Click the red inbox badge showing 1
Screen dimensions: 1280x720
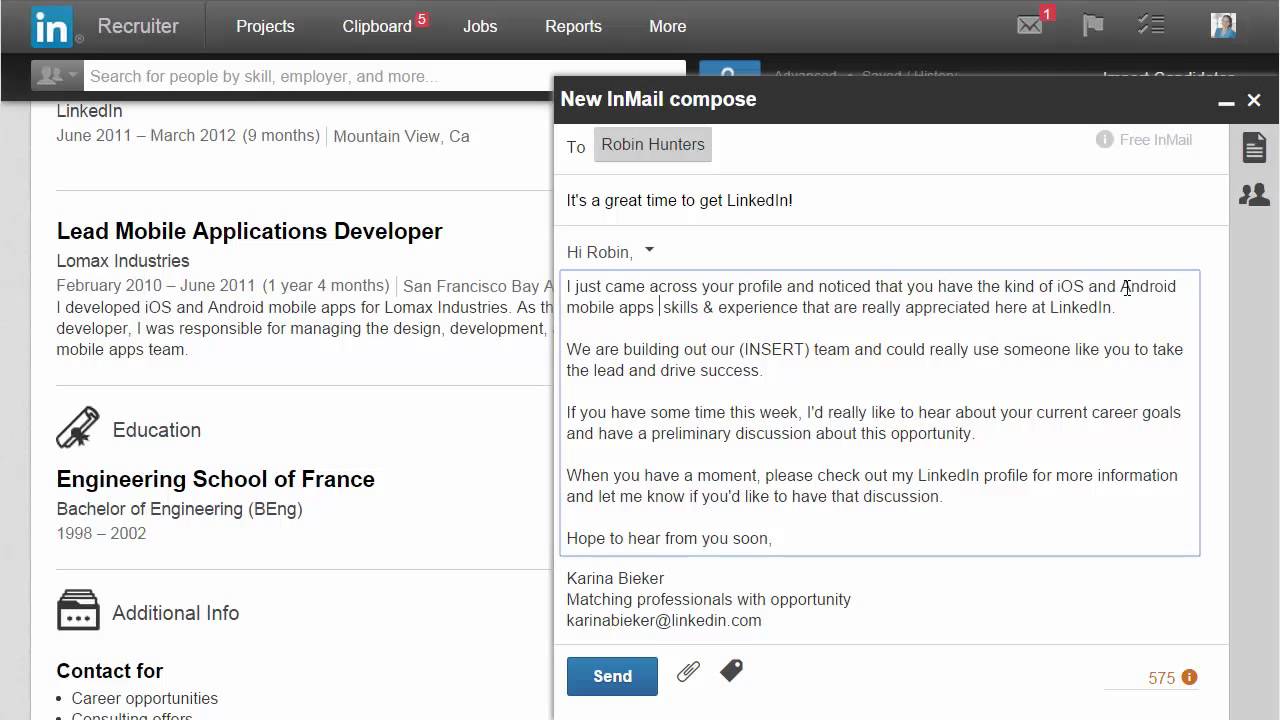1047,13
